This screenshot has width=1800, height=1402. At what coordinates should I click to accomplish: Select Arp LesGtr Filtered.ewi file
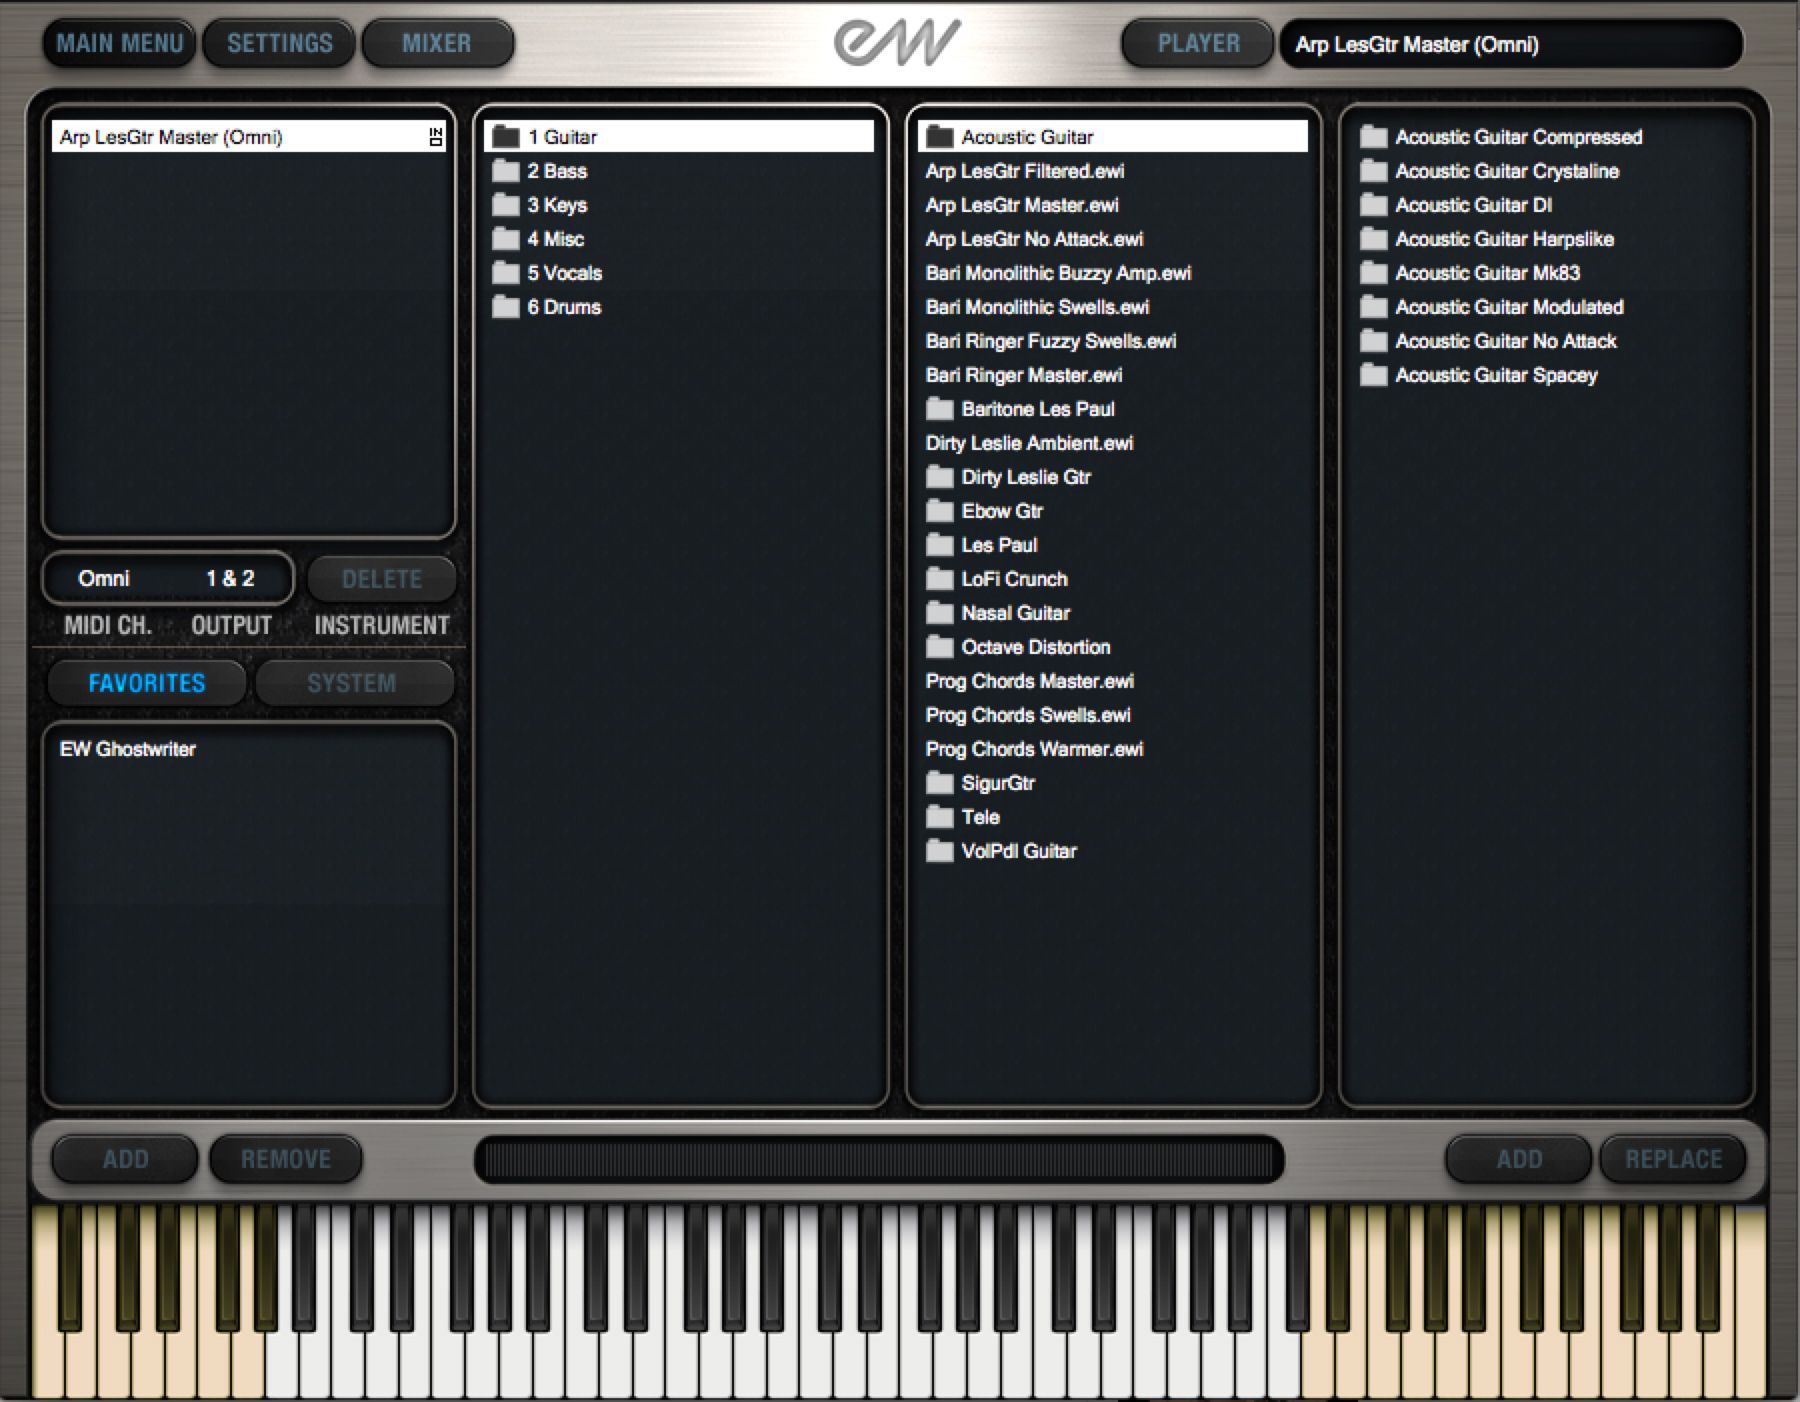[1025, 171]
